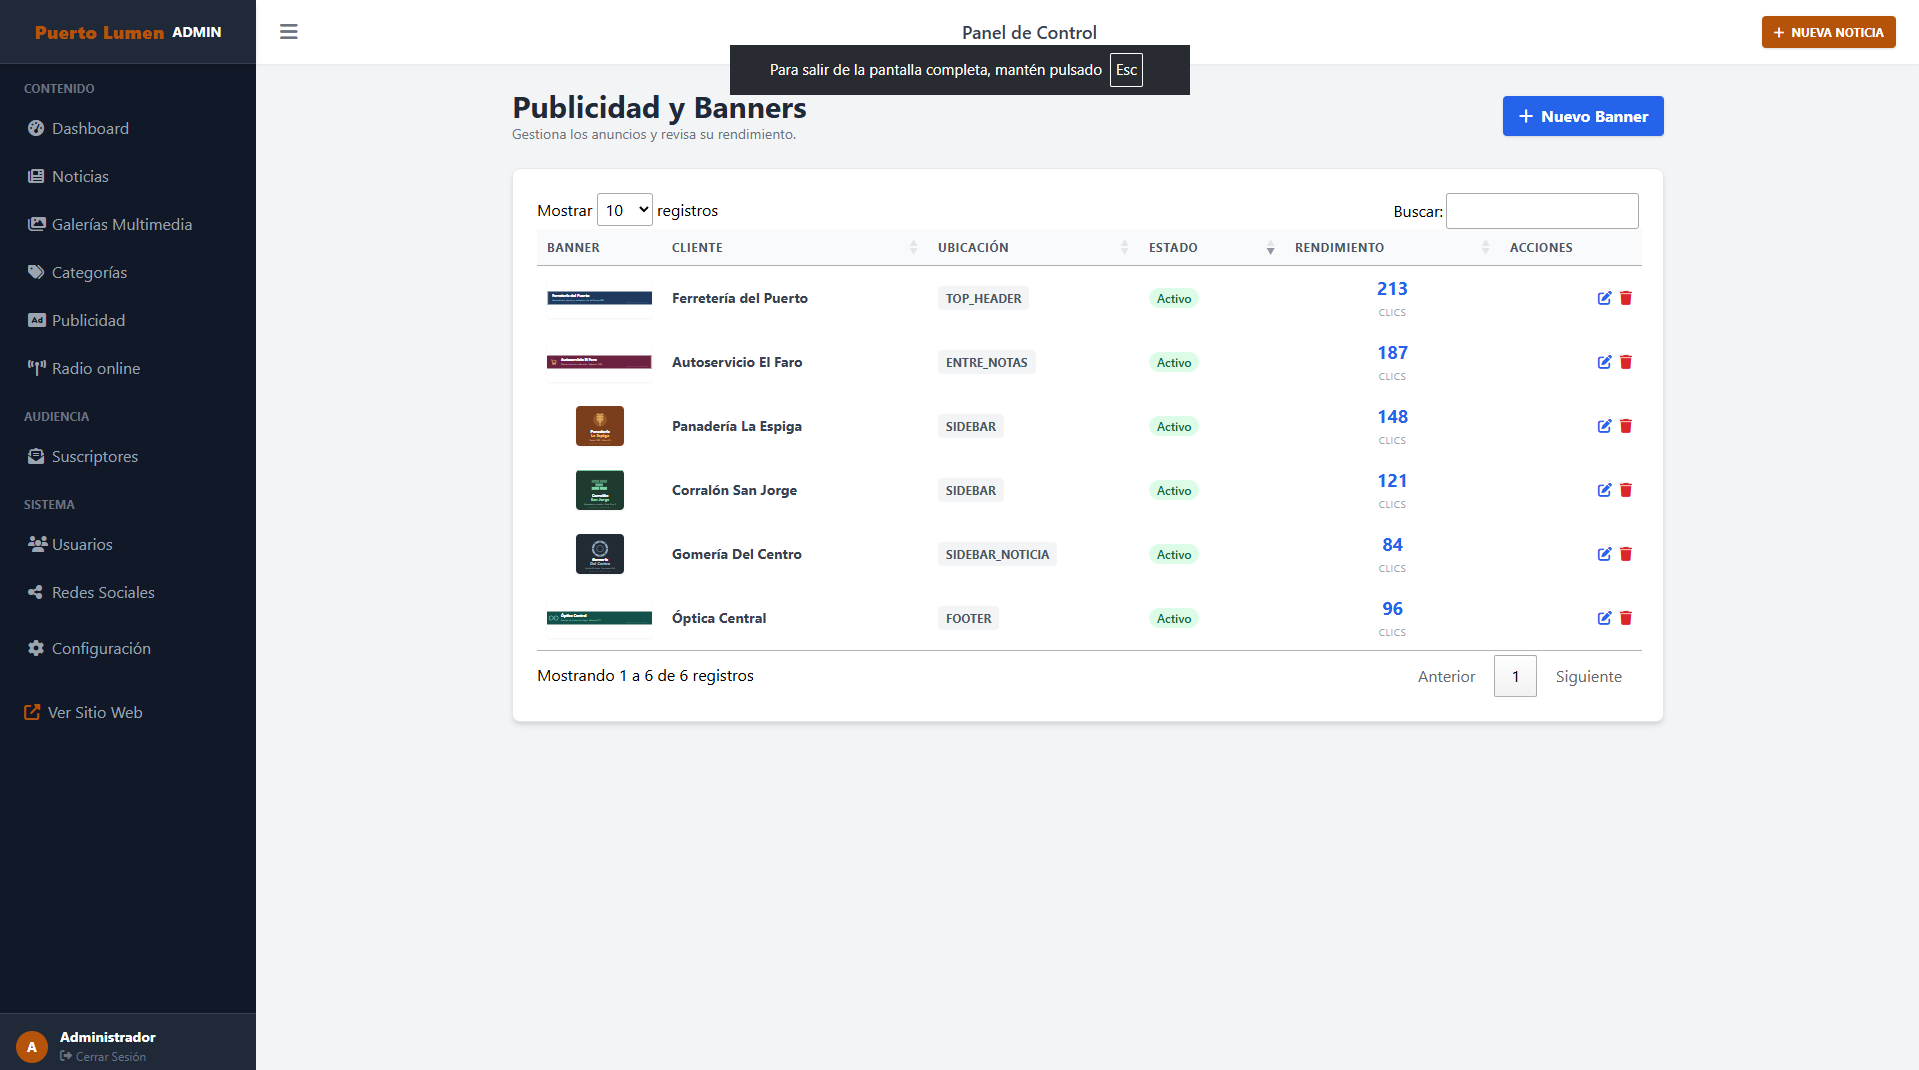
Task: Edit the Gomería Del Centro banner
Action: (x=1604, y=554)
